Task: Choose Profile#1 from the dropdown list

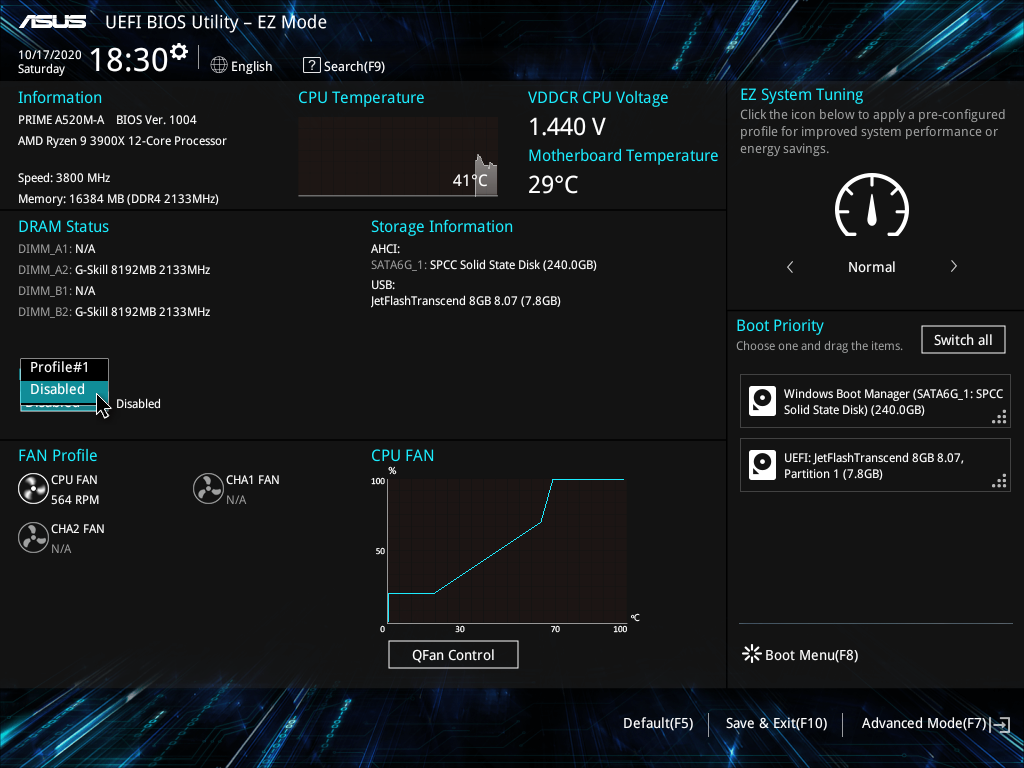Action: coord(64,368)
